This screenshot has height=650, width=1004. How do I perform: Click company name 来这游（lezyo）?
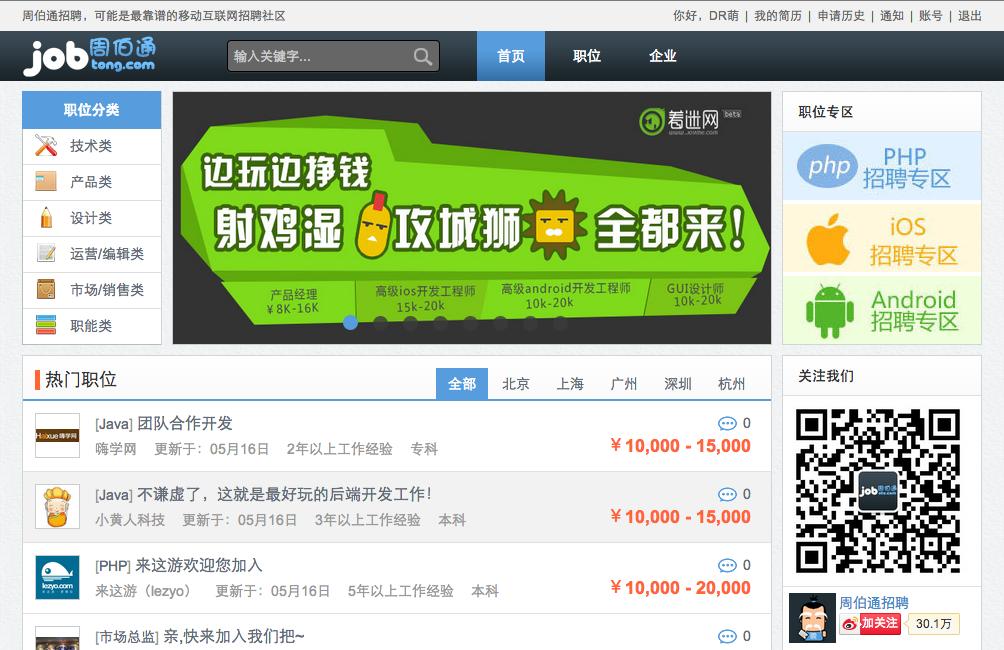(x=143, y=591)
